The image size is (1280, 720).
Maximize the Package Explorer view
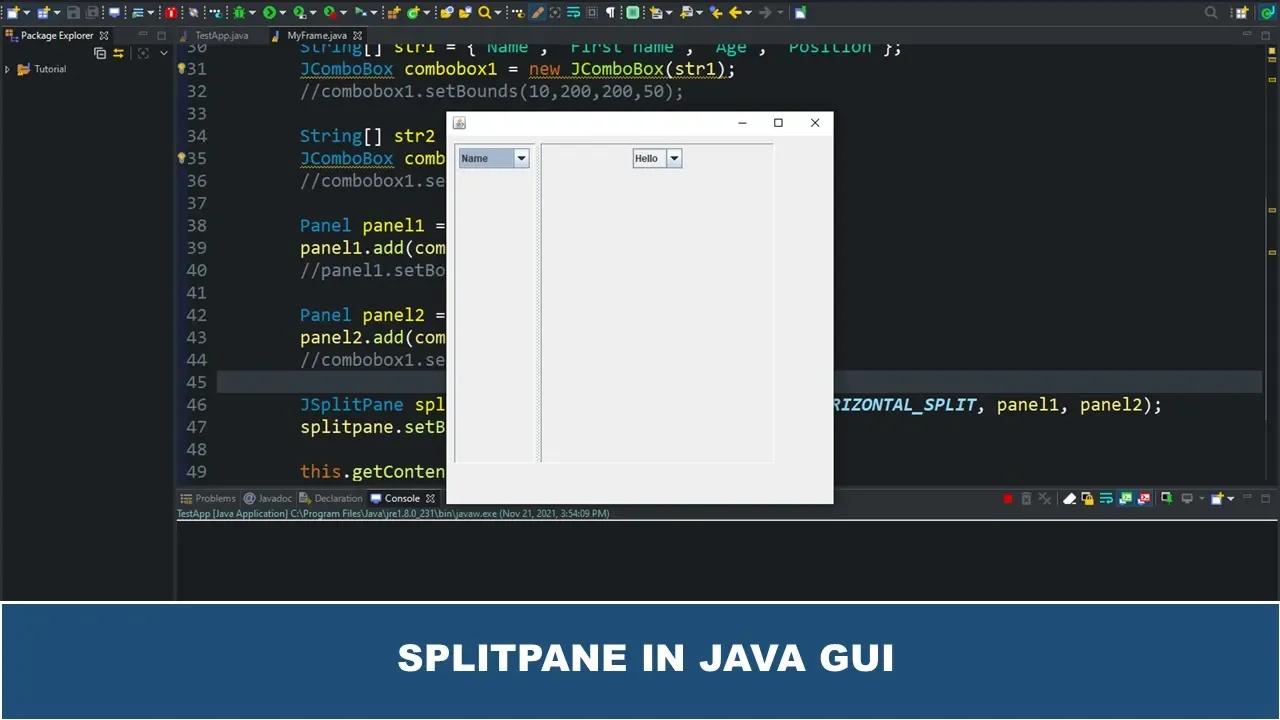(162, 35)
